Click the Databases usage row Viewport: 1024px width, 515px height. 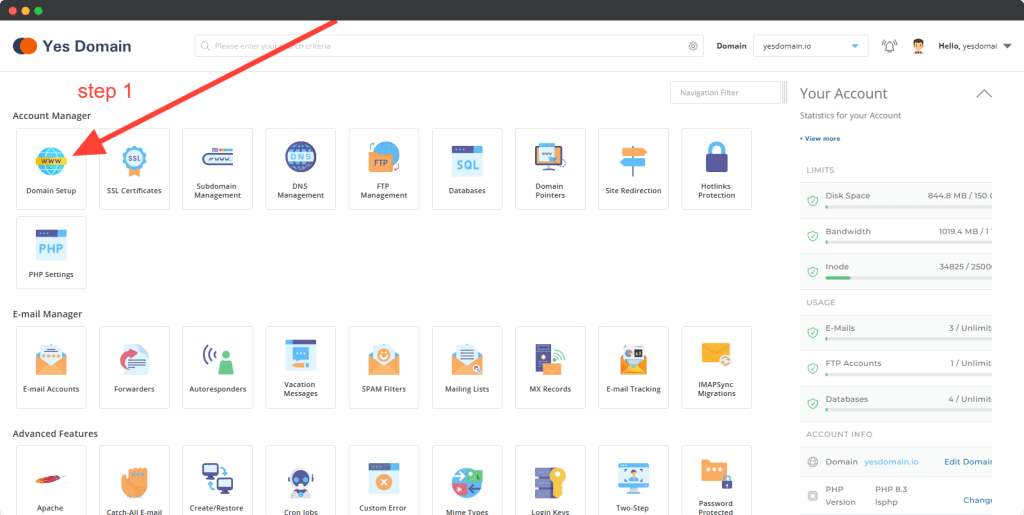896,403
